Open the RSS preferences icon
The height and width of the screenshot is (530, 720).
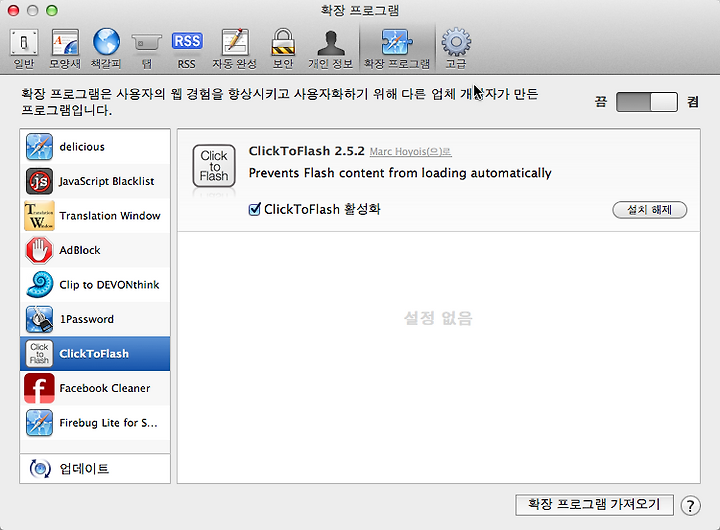point(187,41)
